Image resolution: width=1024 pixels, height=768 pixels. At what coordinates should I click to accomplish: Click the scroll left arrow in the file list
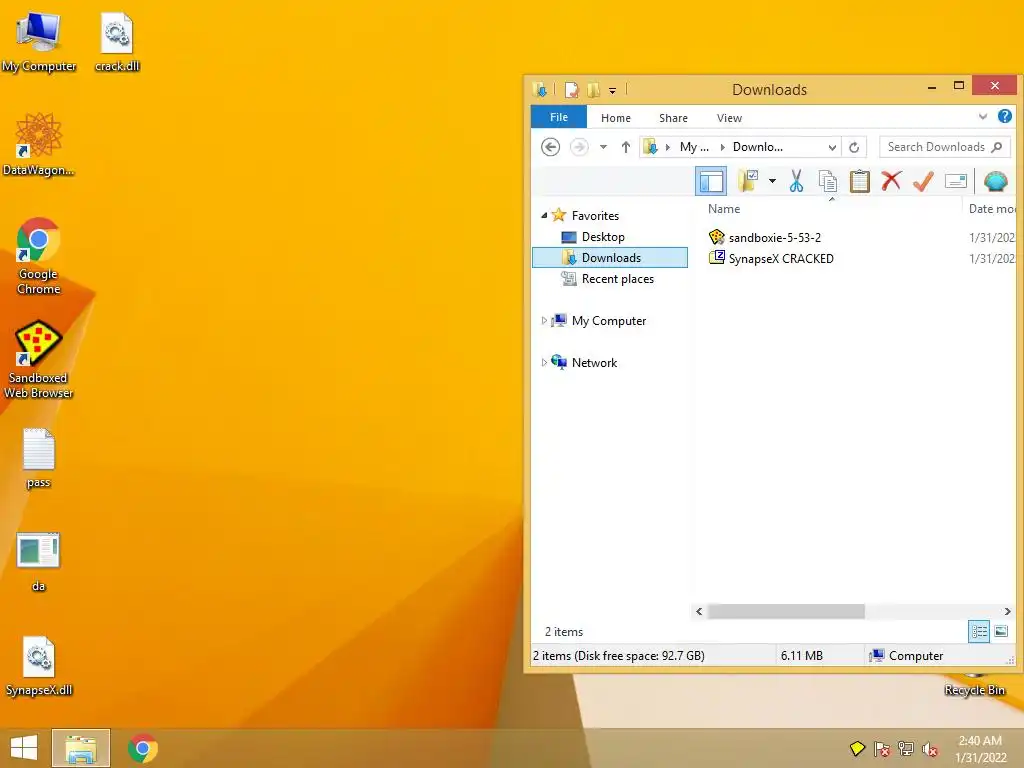(699, 611)
